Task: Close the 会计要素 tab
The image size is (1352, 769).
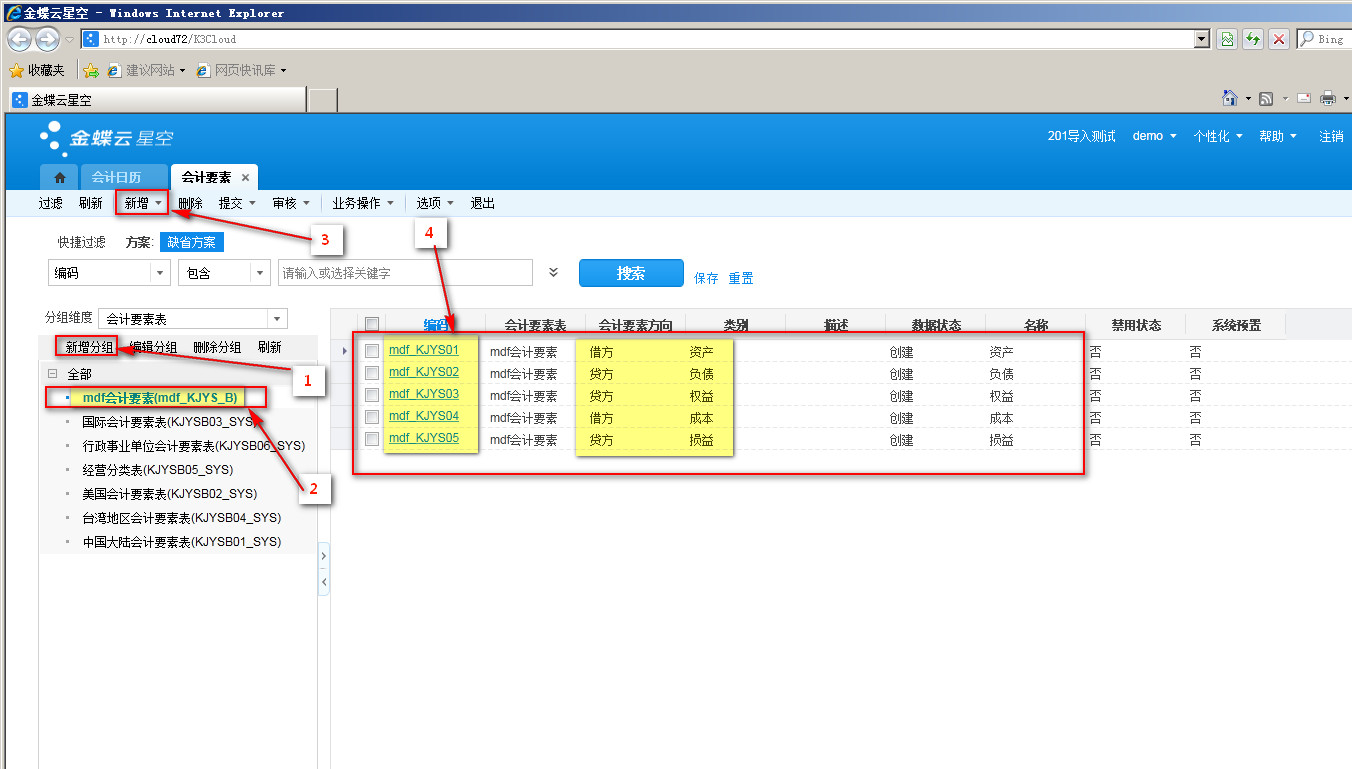Action: pyautogui.click(x=245, y=178)
